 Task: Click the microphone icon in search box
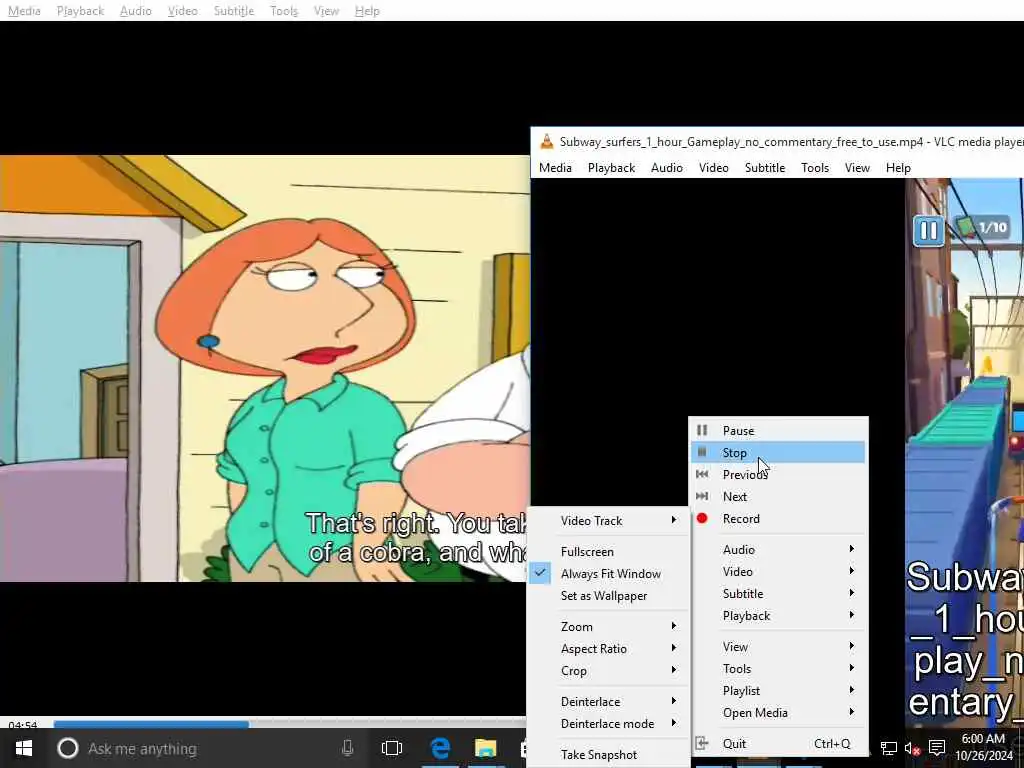347,748
